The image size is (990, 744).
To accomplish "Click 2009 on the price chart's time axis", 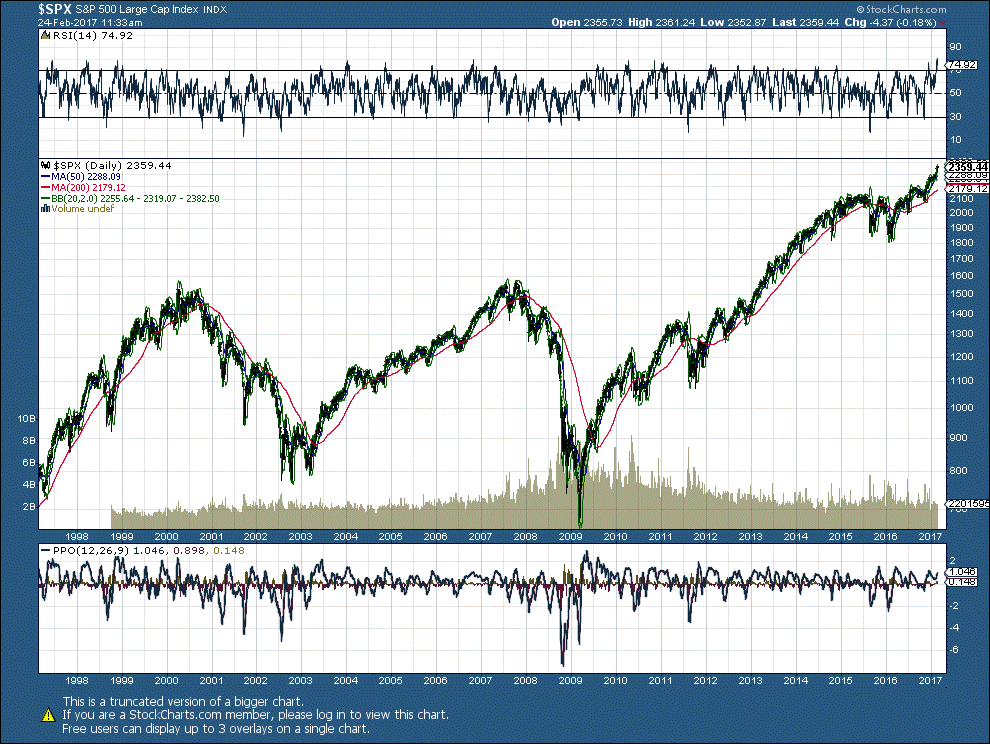I will coord(570,537).
